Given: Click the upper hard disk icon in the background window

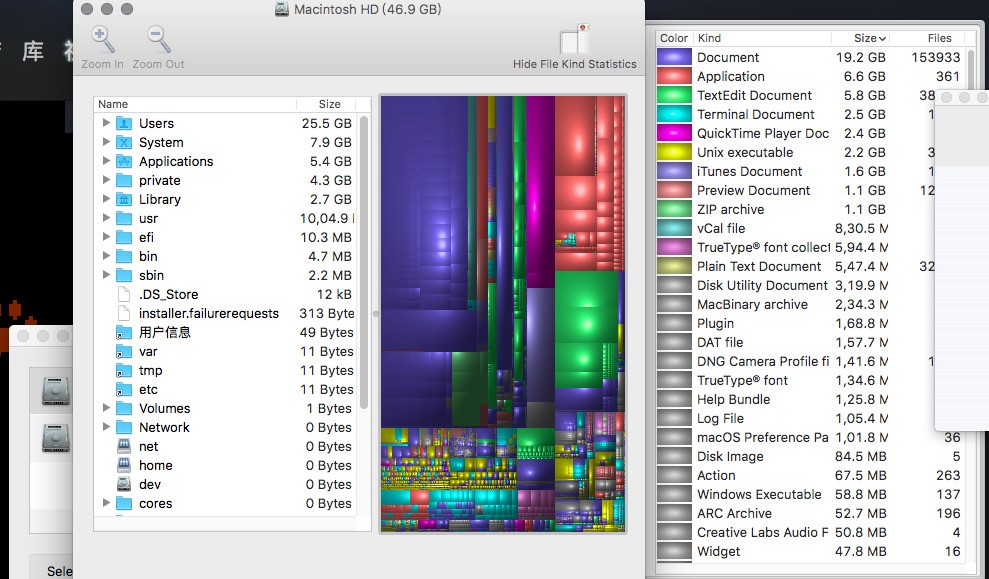Looking at the screenshot, I should (56, 390).
